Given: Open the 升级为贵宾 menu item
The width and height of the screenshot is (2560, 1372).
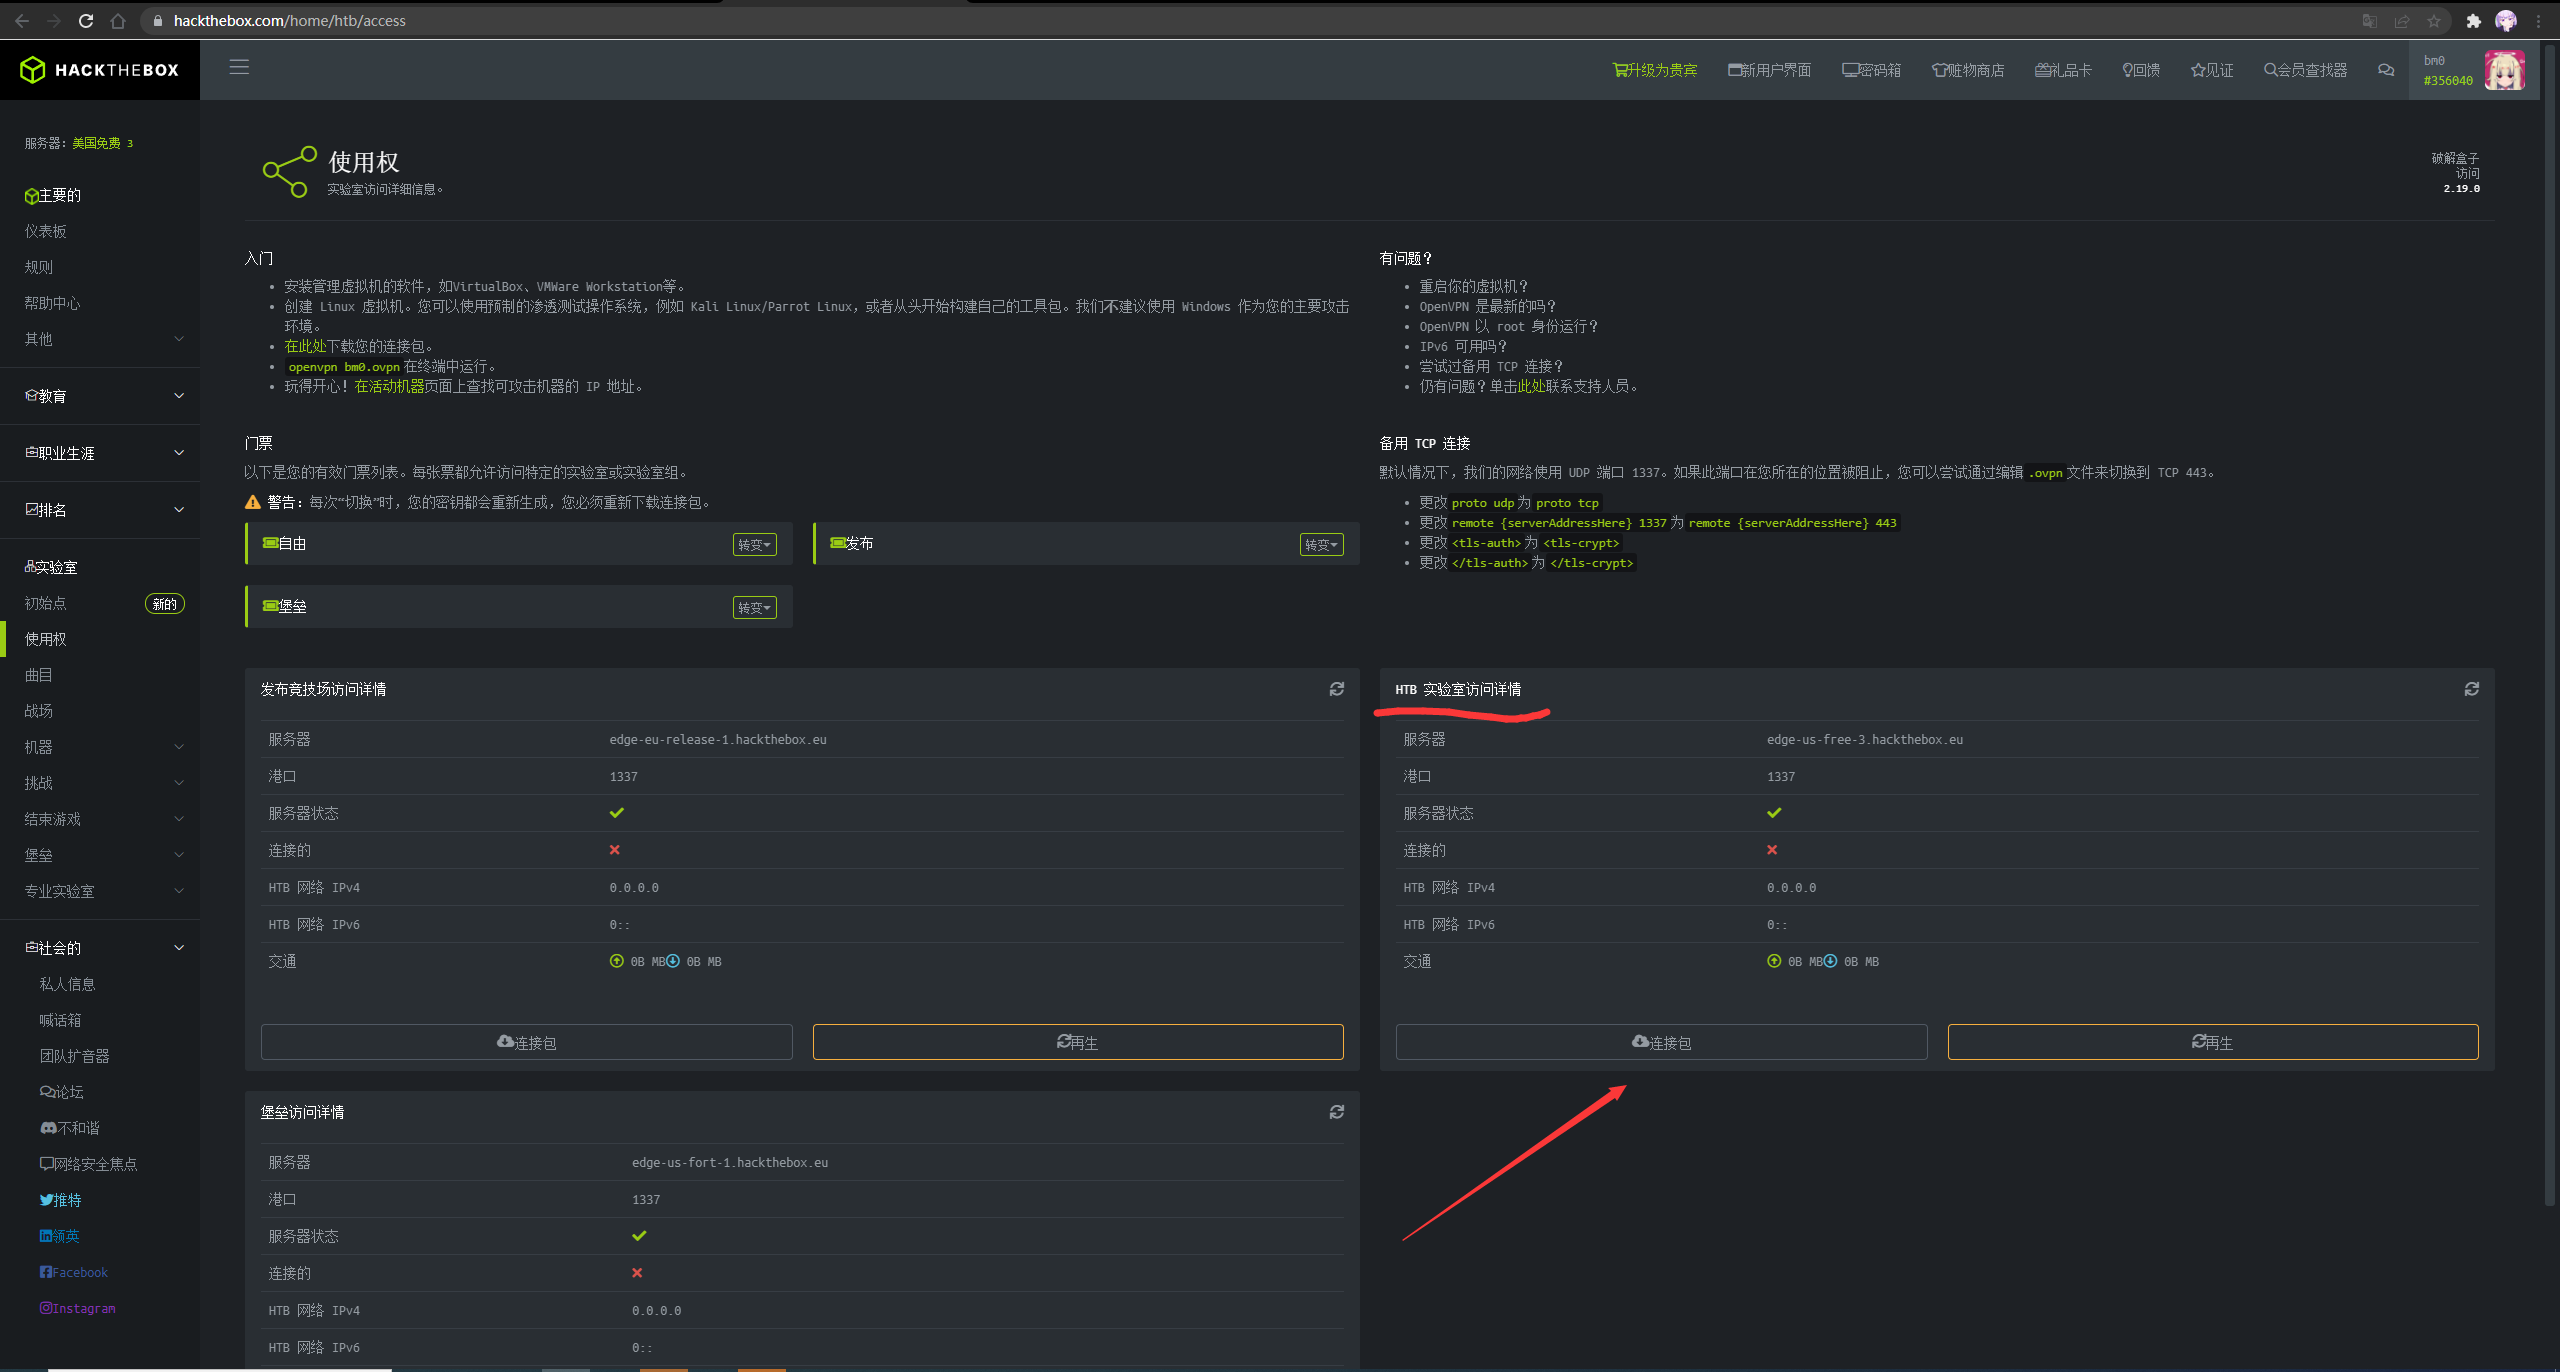Looking at the screenshot, I should [1655, 69].
